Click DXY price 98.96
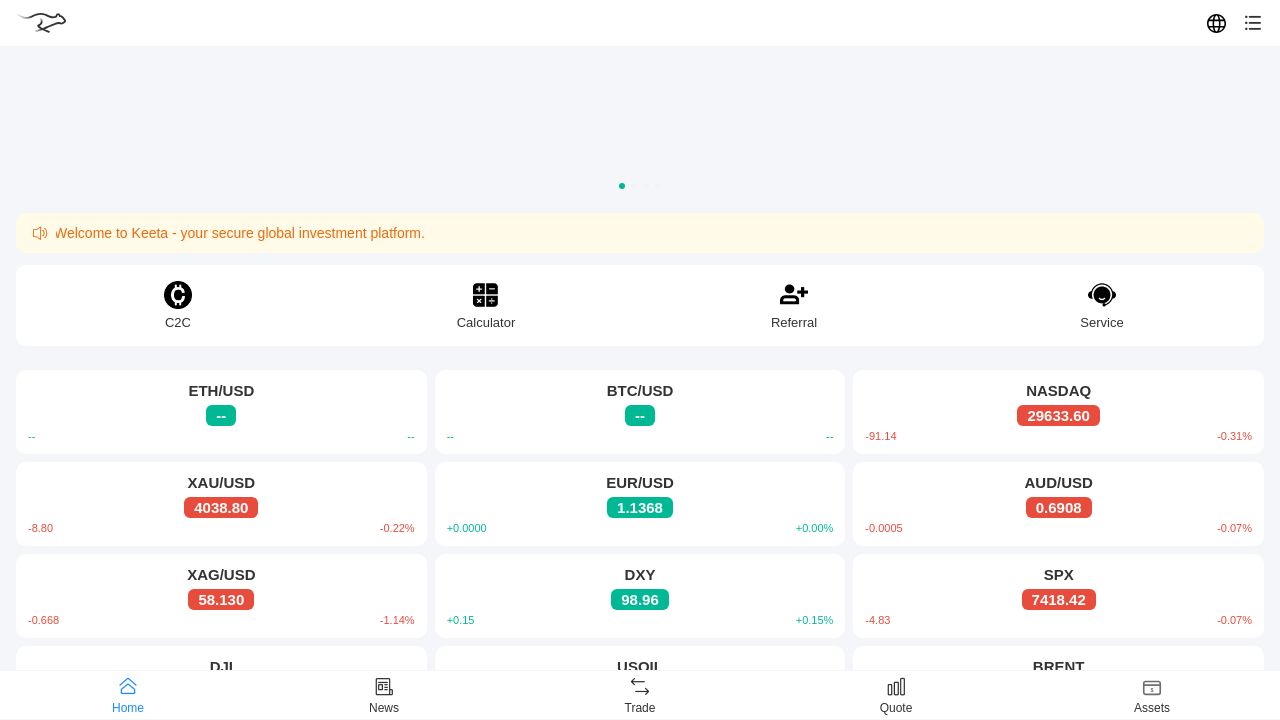 click(640, 600)
